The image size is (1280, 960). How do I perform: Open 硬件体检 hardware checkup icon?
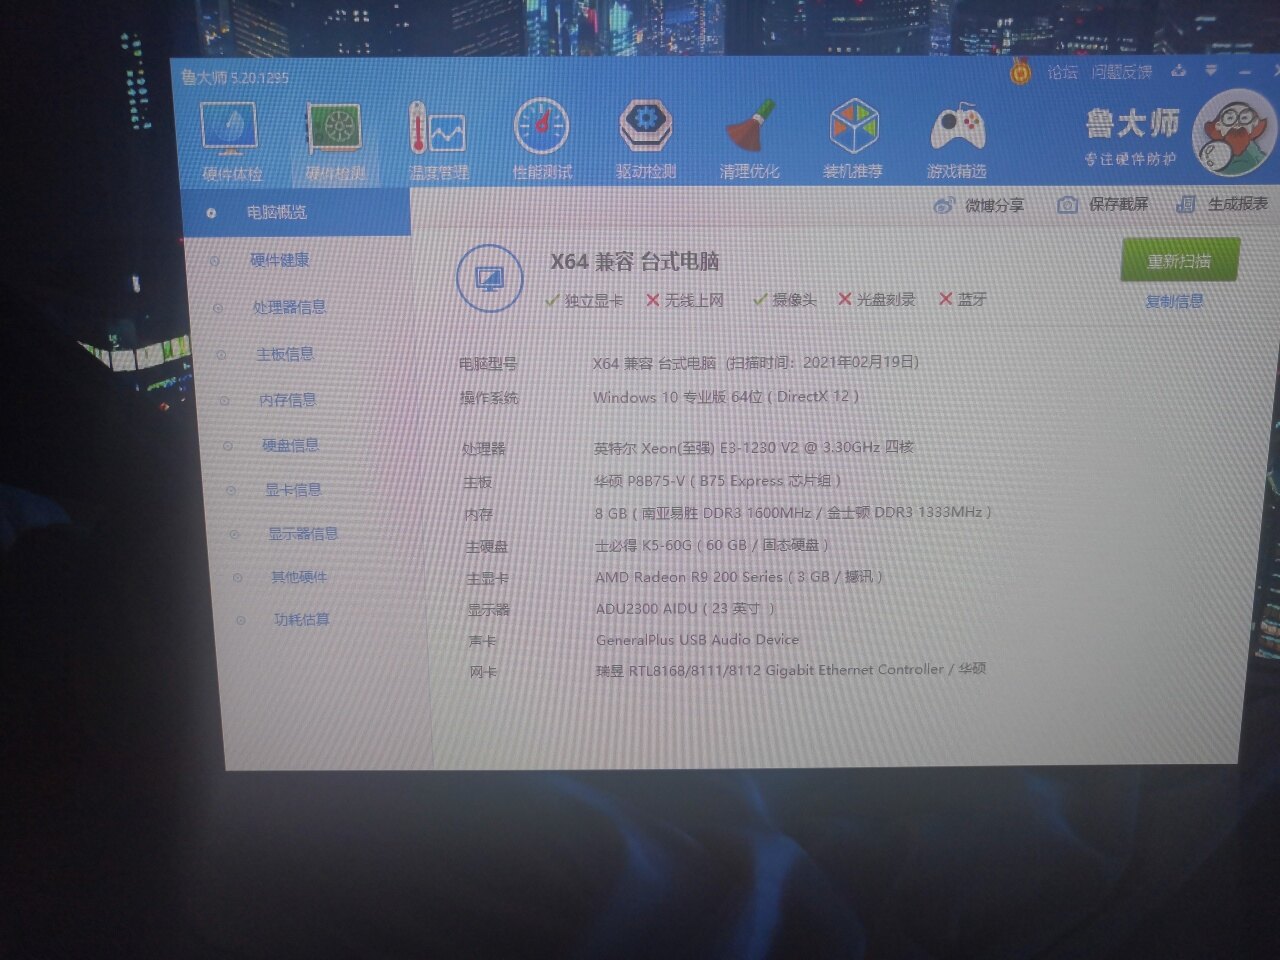pos(231,140)
